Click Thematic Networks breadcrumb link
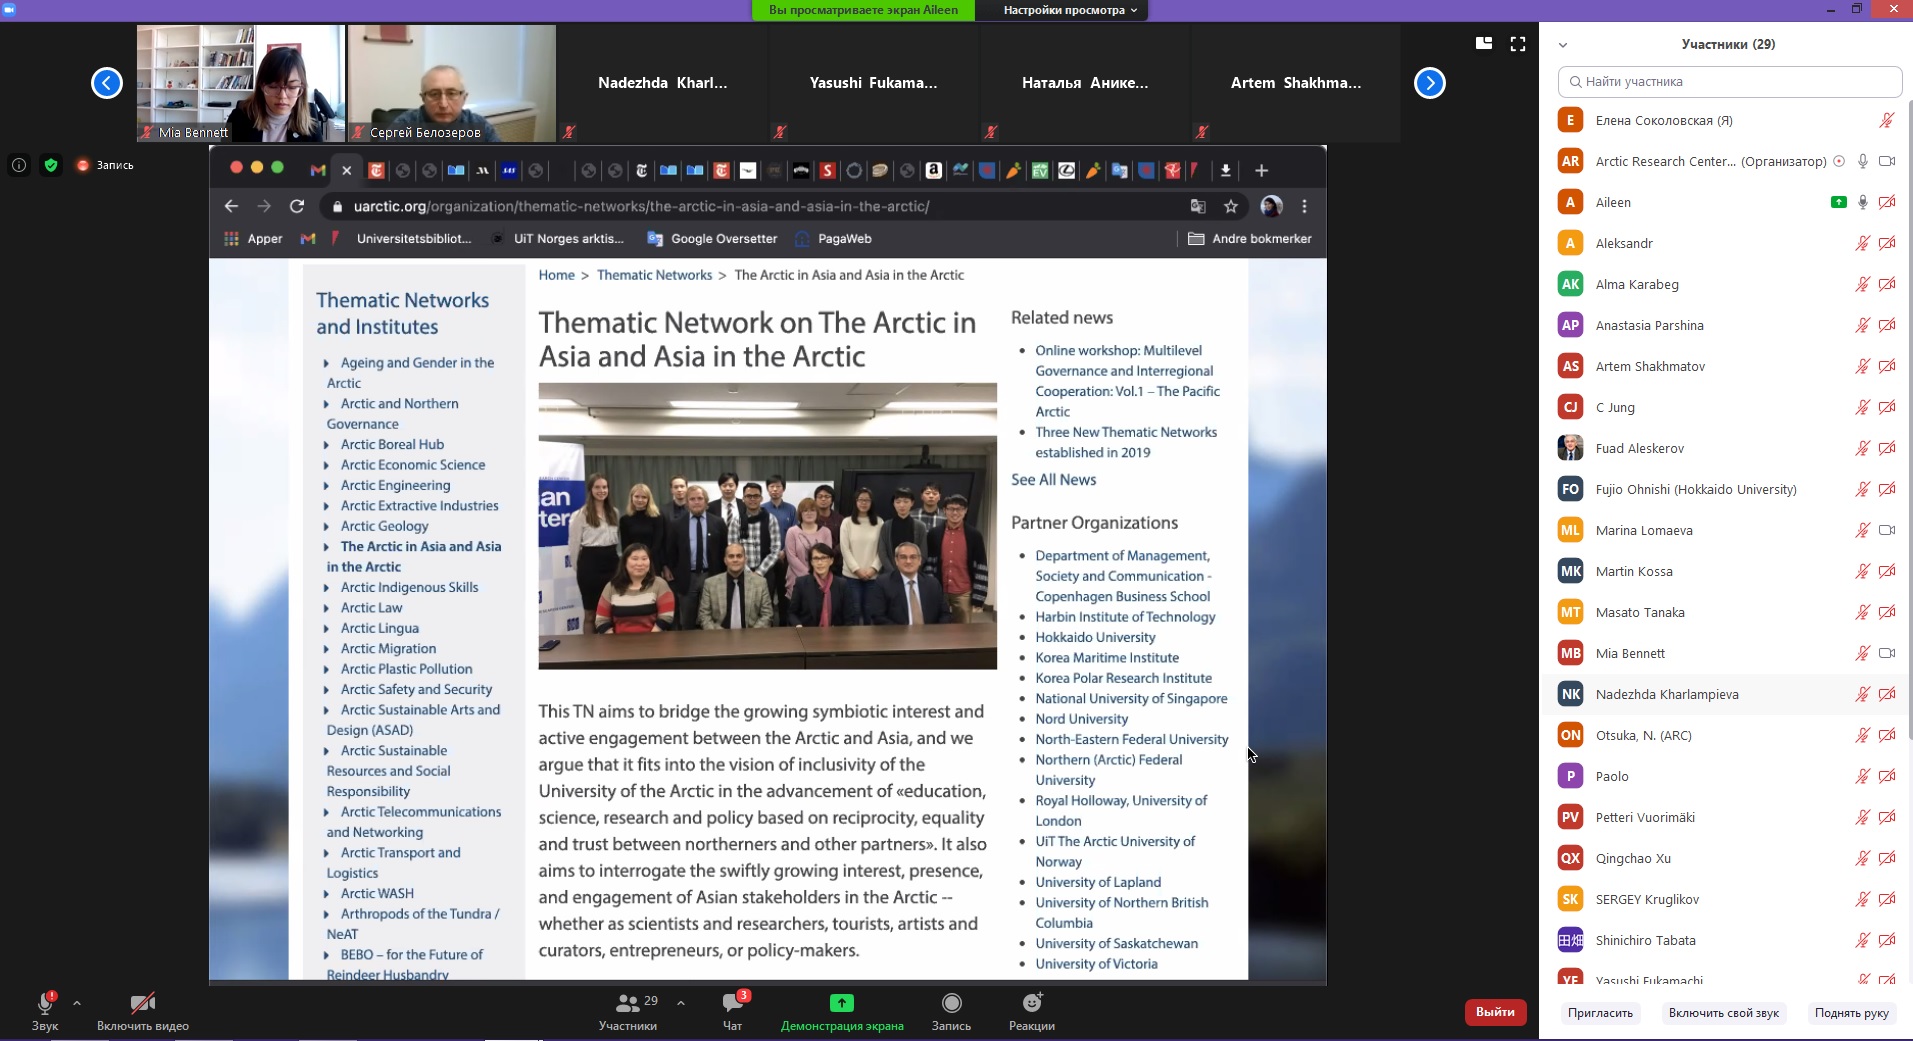1913x1041 pixels. (654, 275)
